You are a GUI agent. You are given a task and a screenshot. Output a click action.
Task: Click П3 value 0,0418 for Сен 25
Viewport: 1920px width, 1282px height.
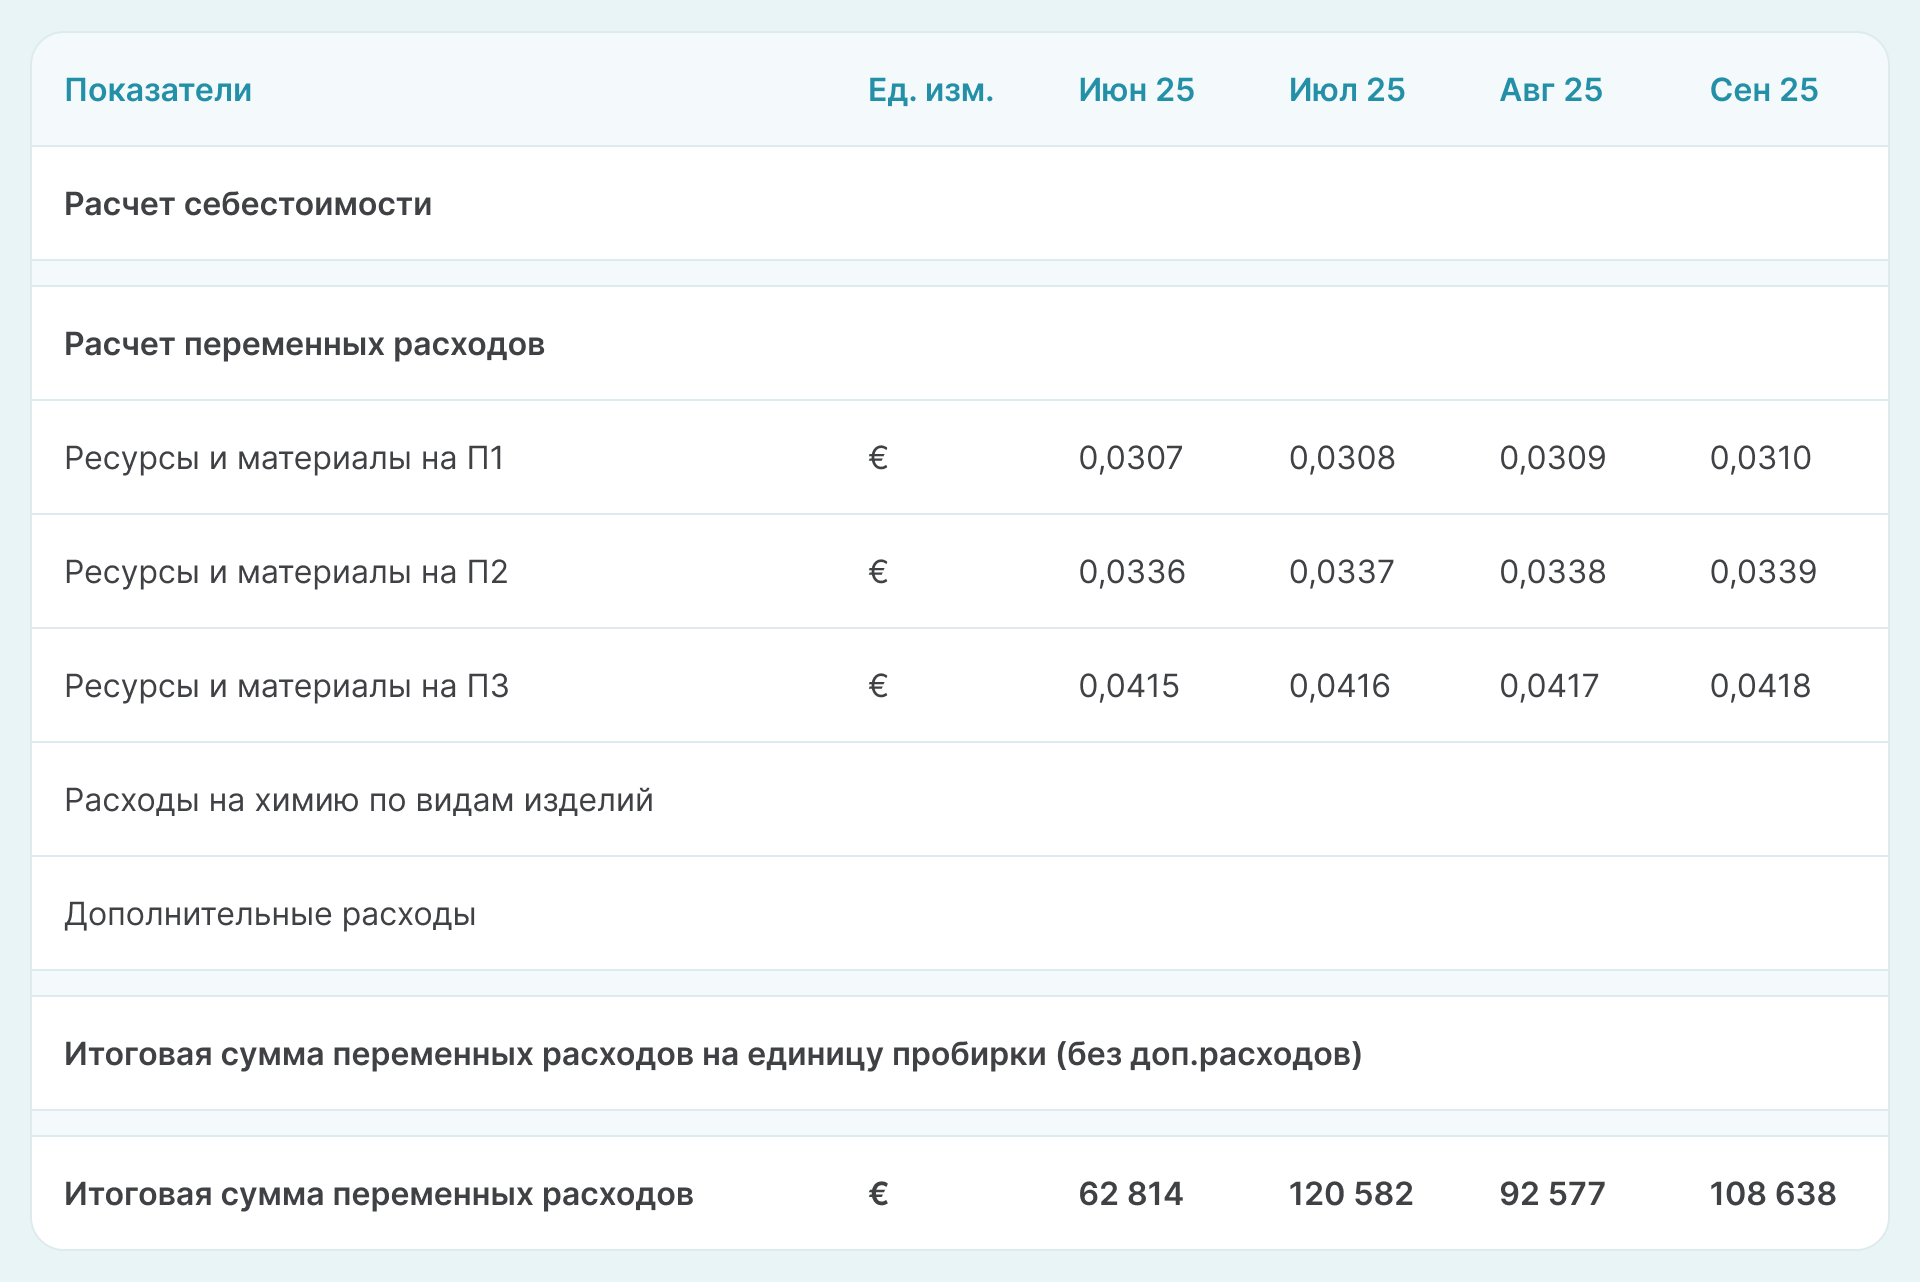1760,686
